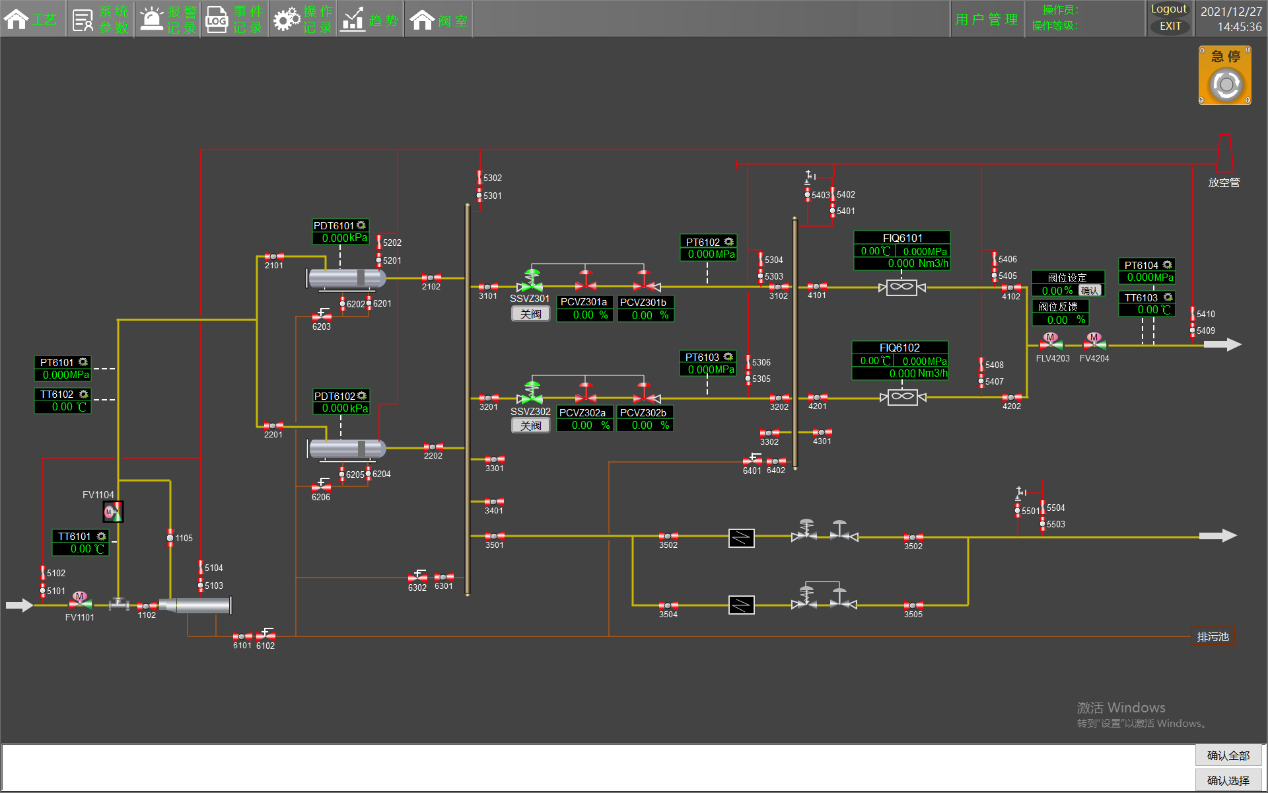Toggle the PCVZ301a control valve
Screen dimensions: 1268x793
pos(585,280)
